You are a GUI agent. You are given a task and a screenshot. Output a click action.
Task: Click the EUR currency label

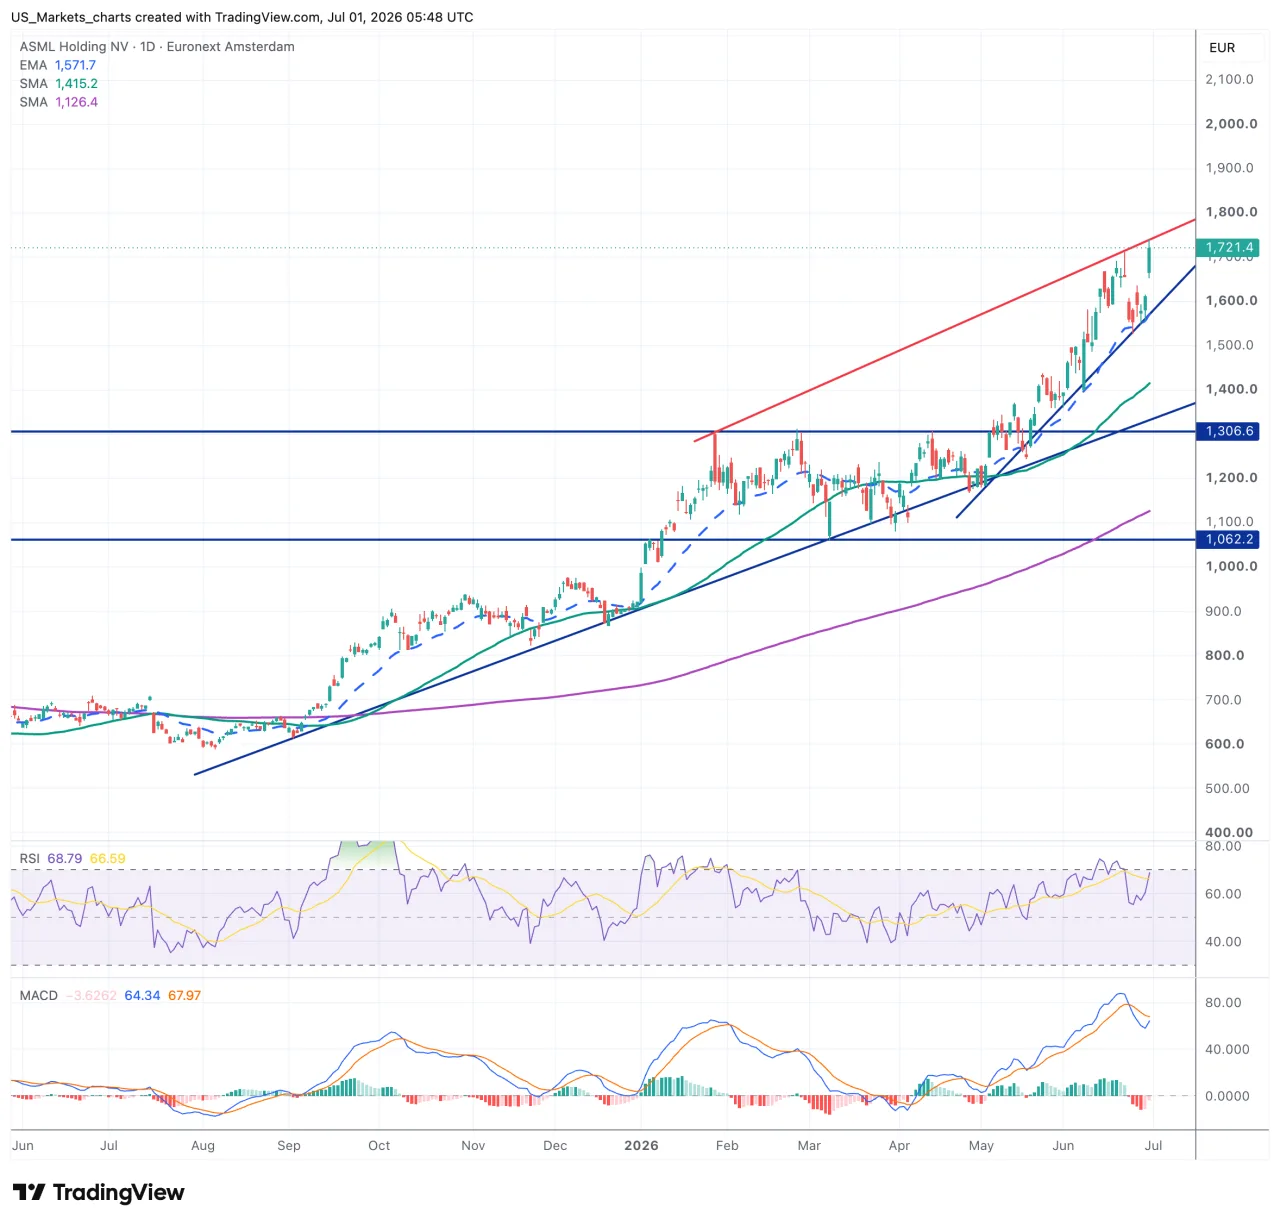point(1222,48)
